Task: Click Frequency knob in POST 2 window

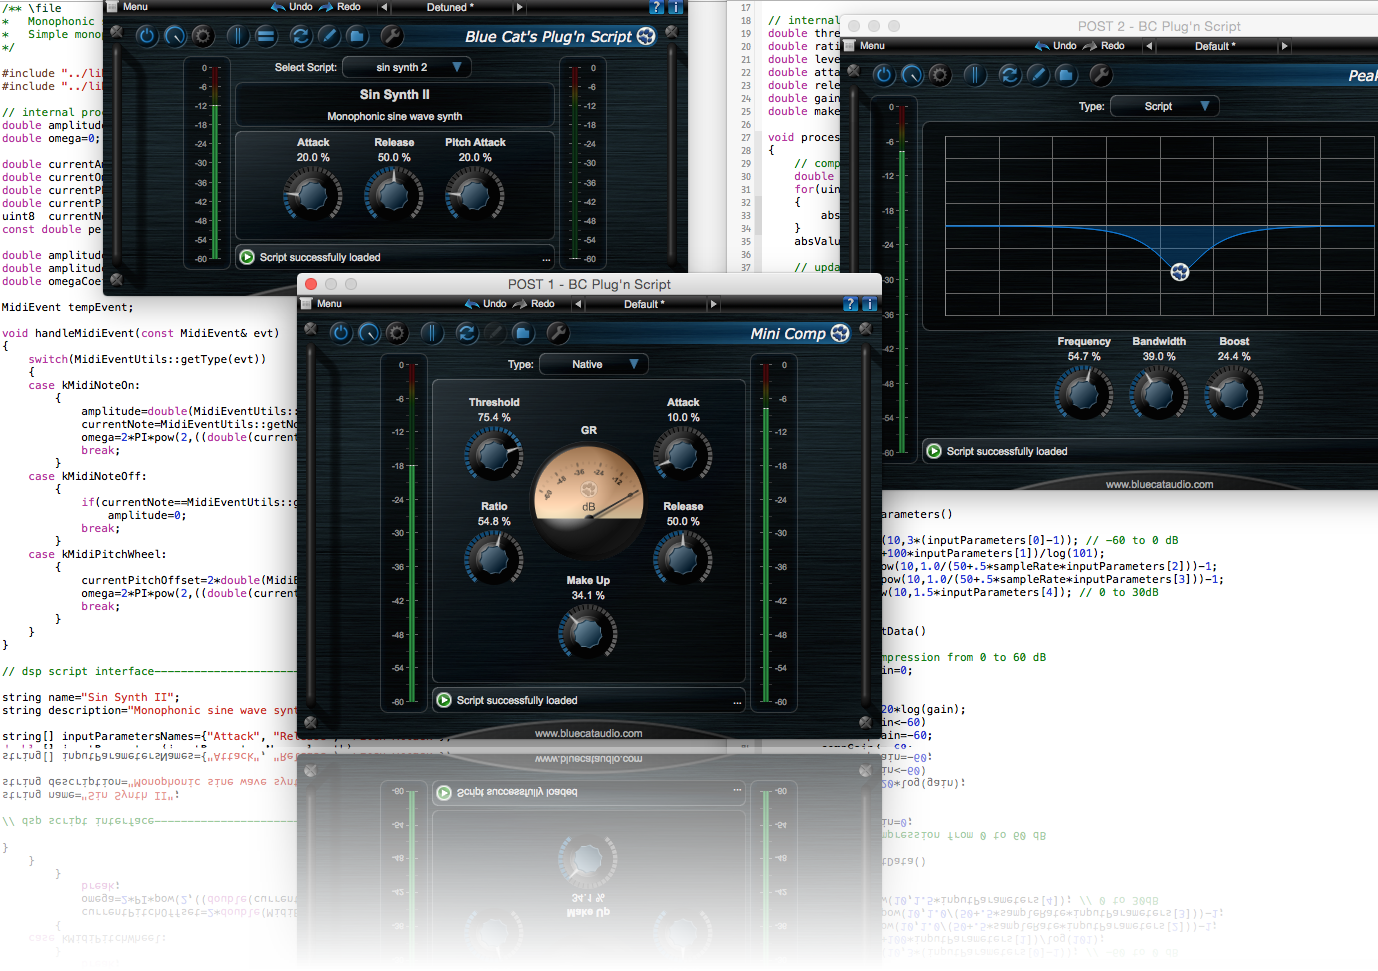Action: [1084, 394]
